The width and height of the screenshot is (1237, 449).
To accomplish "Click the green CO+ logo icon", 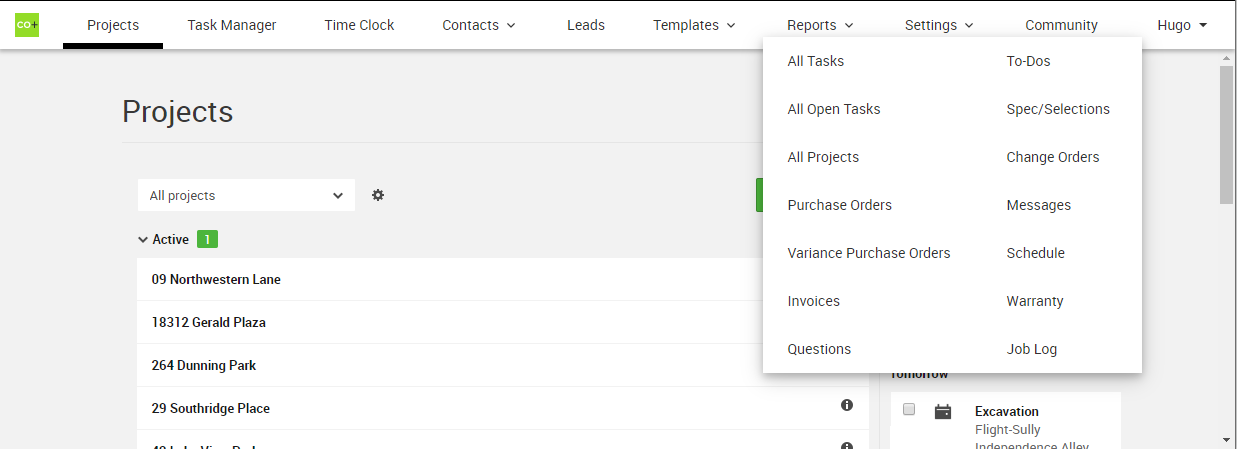I will point(27,25).
